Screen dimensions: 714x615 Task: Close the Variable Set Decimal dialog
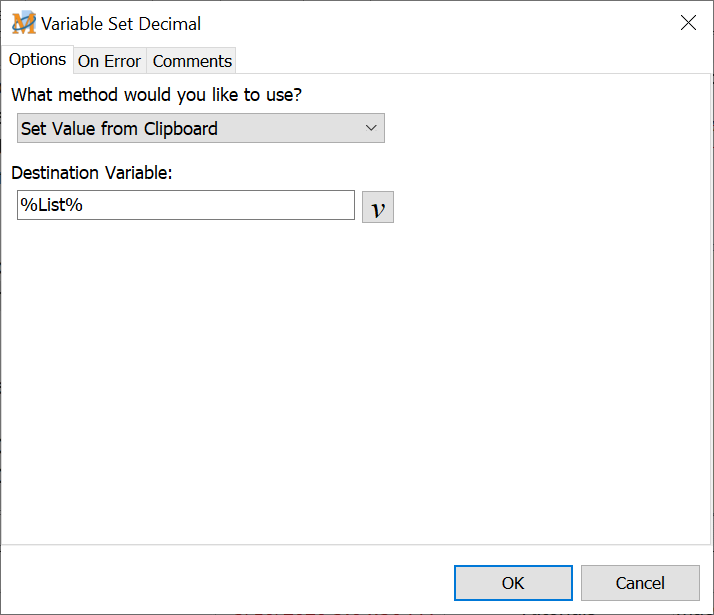(688, 23)
